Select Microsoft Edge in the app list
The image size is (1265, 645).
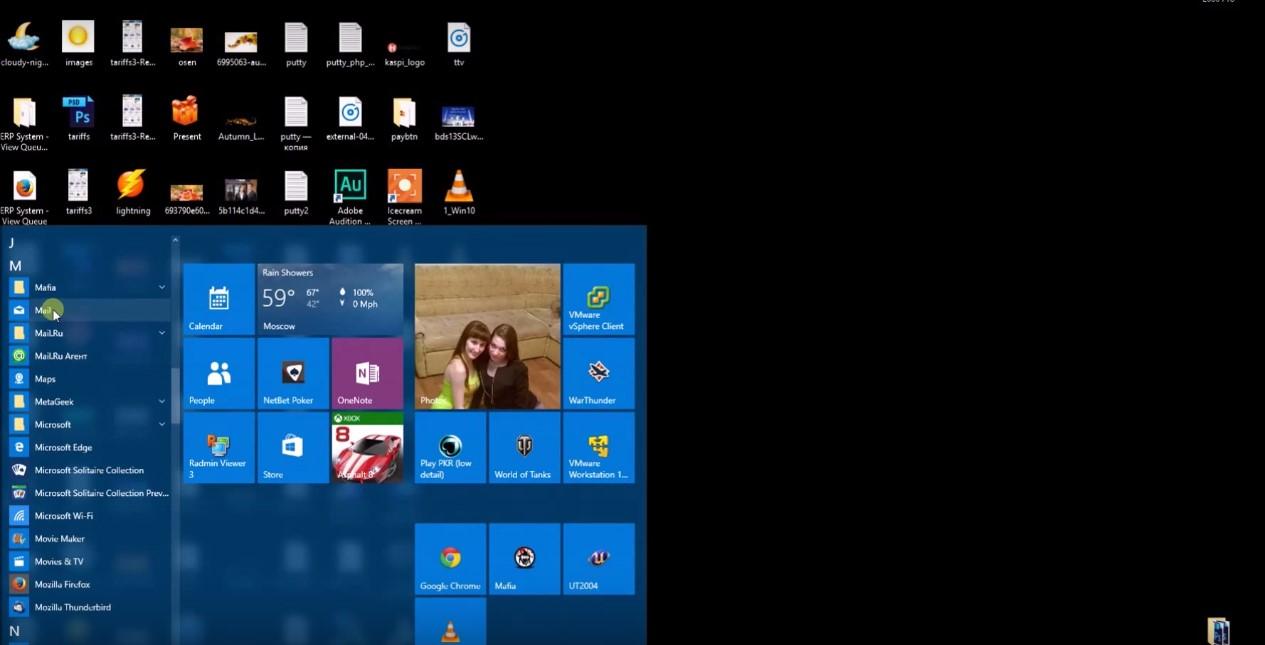click(63, 448)
